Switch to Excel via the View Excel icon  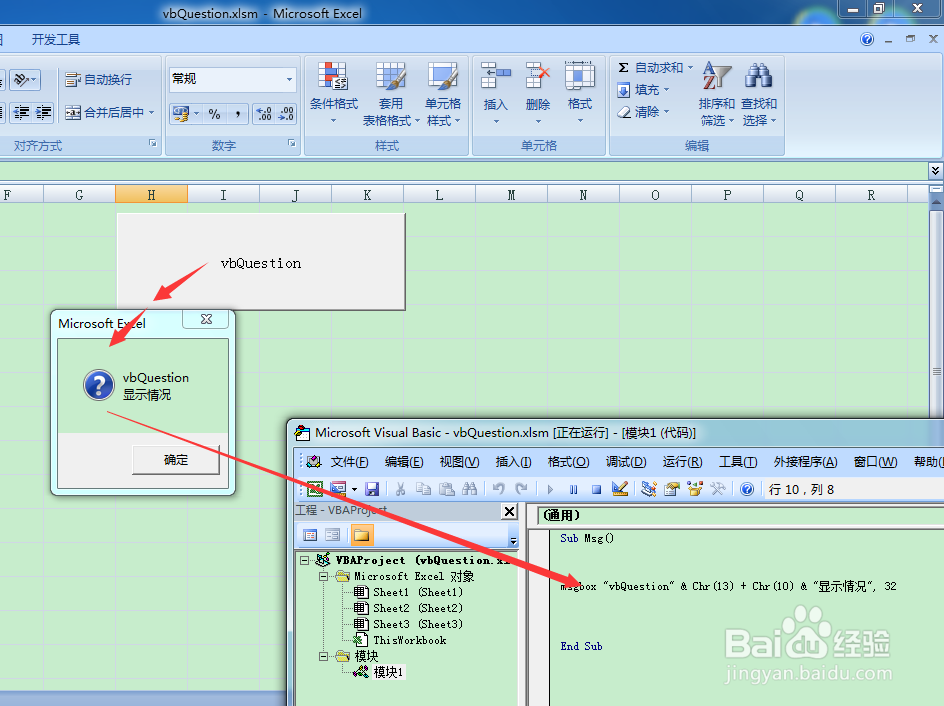pyautogui.click(x=317, y=488)
